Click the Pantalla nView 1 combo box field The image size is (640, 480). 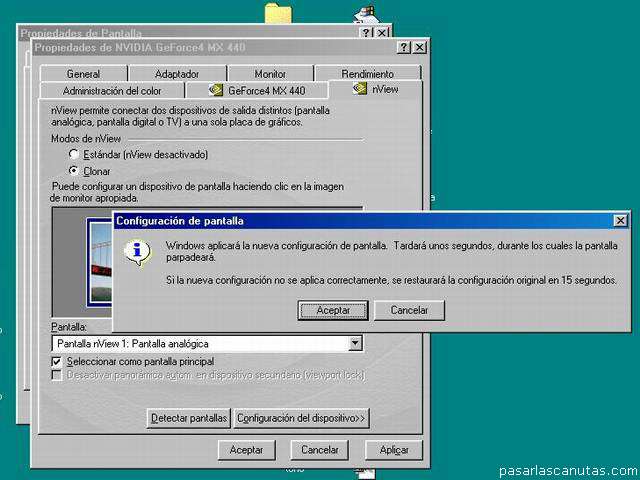[200, 343]
